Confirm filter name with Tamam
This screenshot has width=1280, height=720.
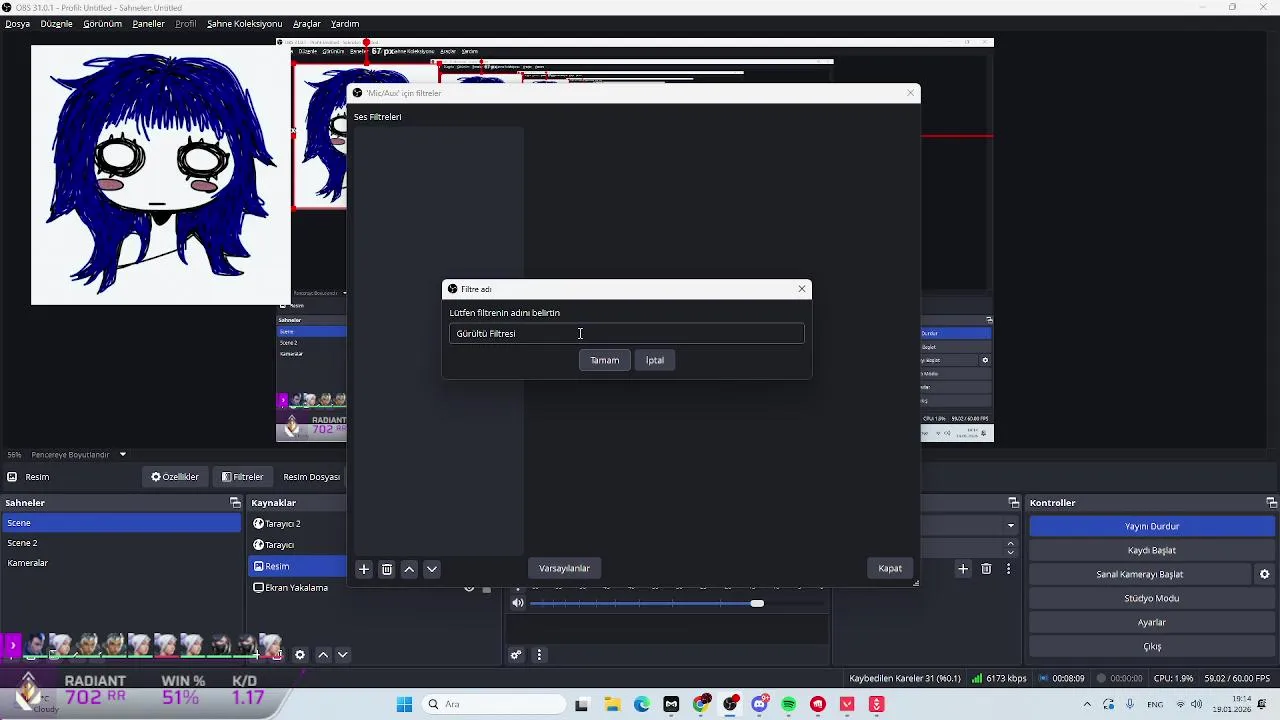(x=604, y=360)
